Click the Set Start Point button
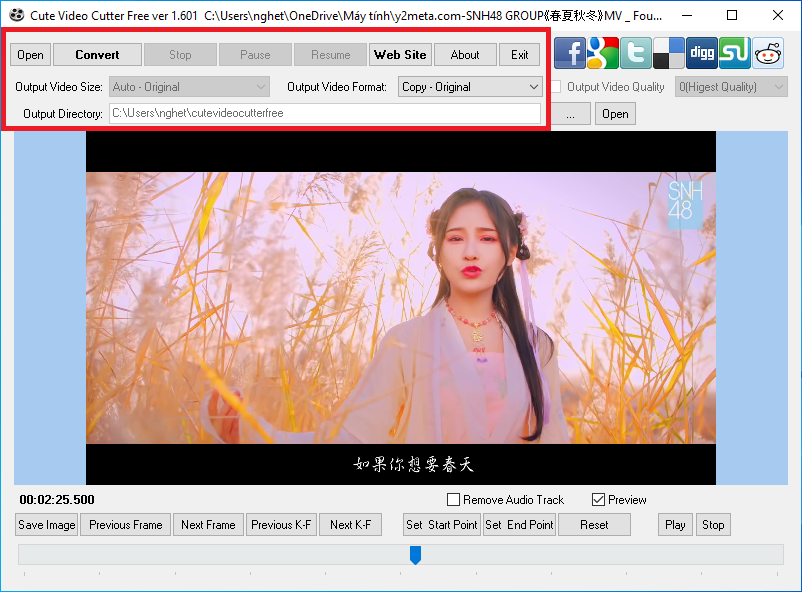 441,525
